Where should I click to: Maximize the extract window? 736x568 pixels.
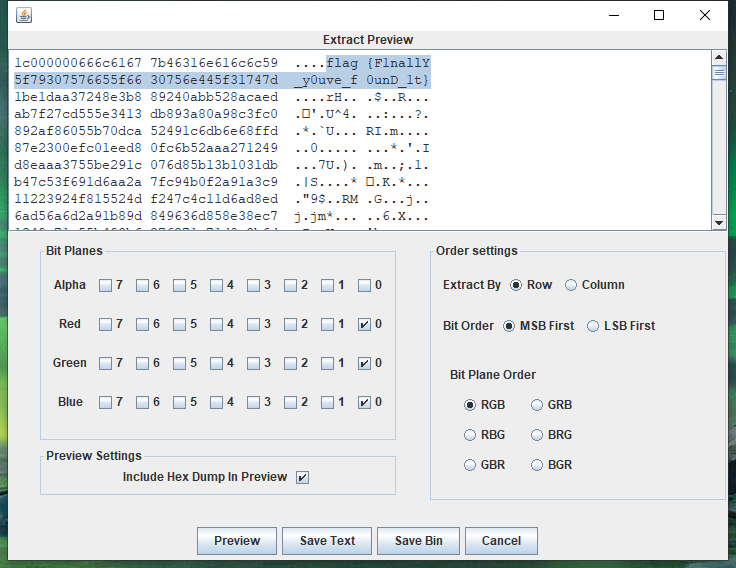click(x=659, y=15)
